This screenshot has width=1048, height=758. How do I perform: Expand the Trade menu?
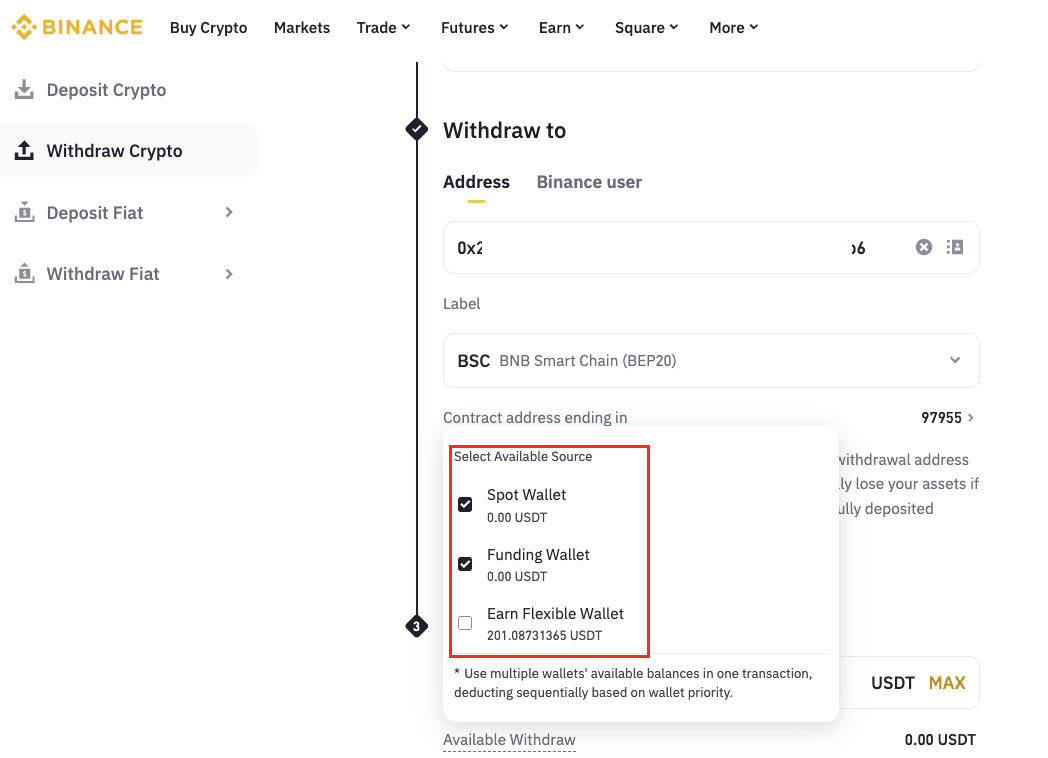tap(383, 28)
